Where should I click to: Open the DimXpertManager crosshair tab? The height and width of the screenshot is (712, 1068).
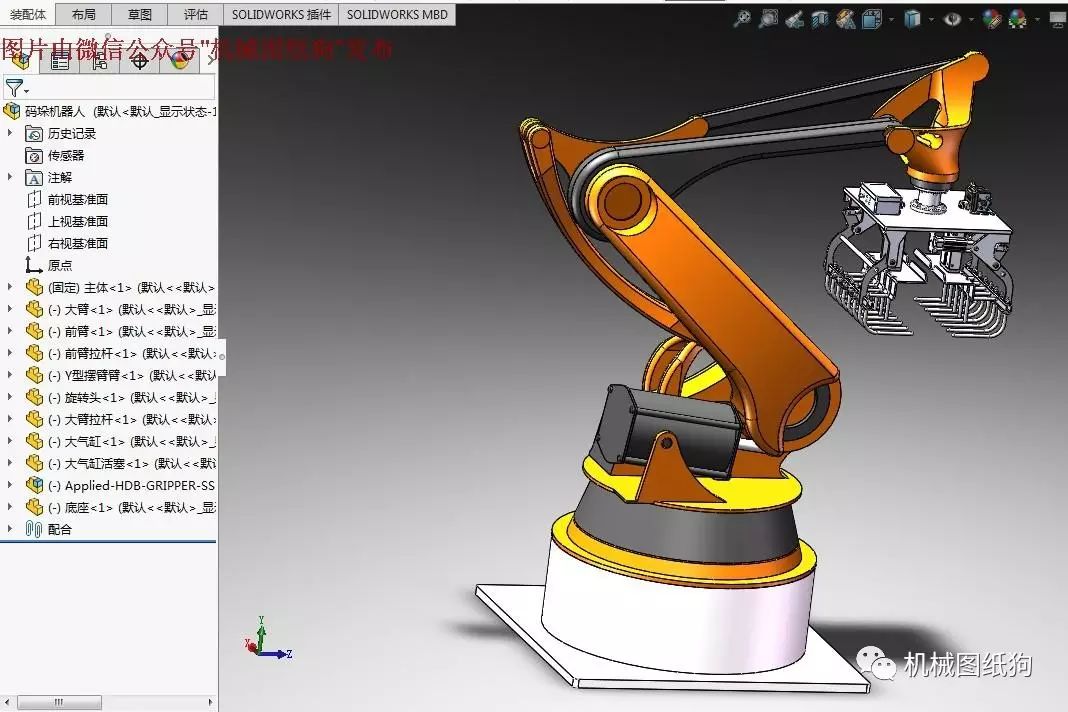140,61
